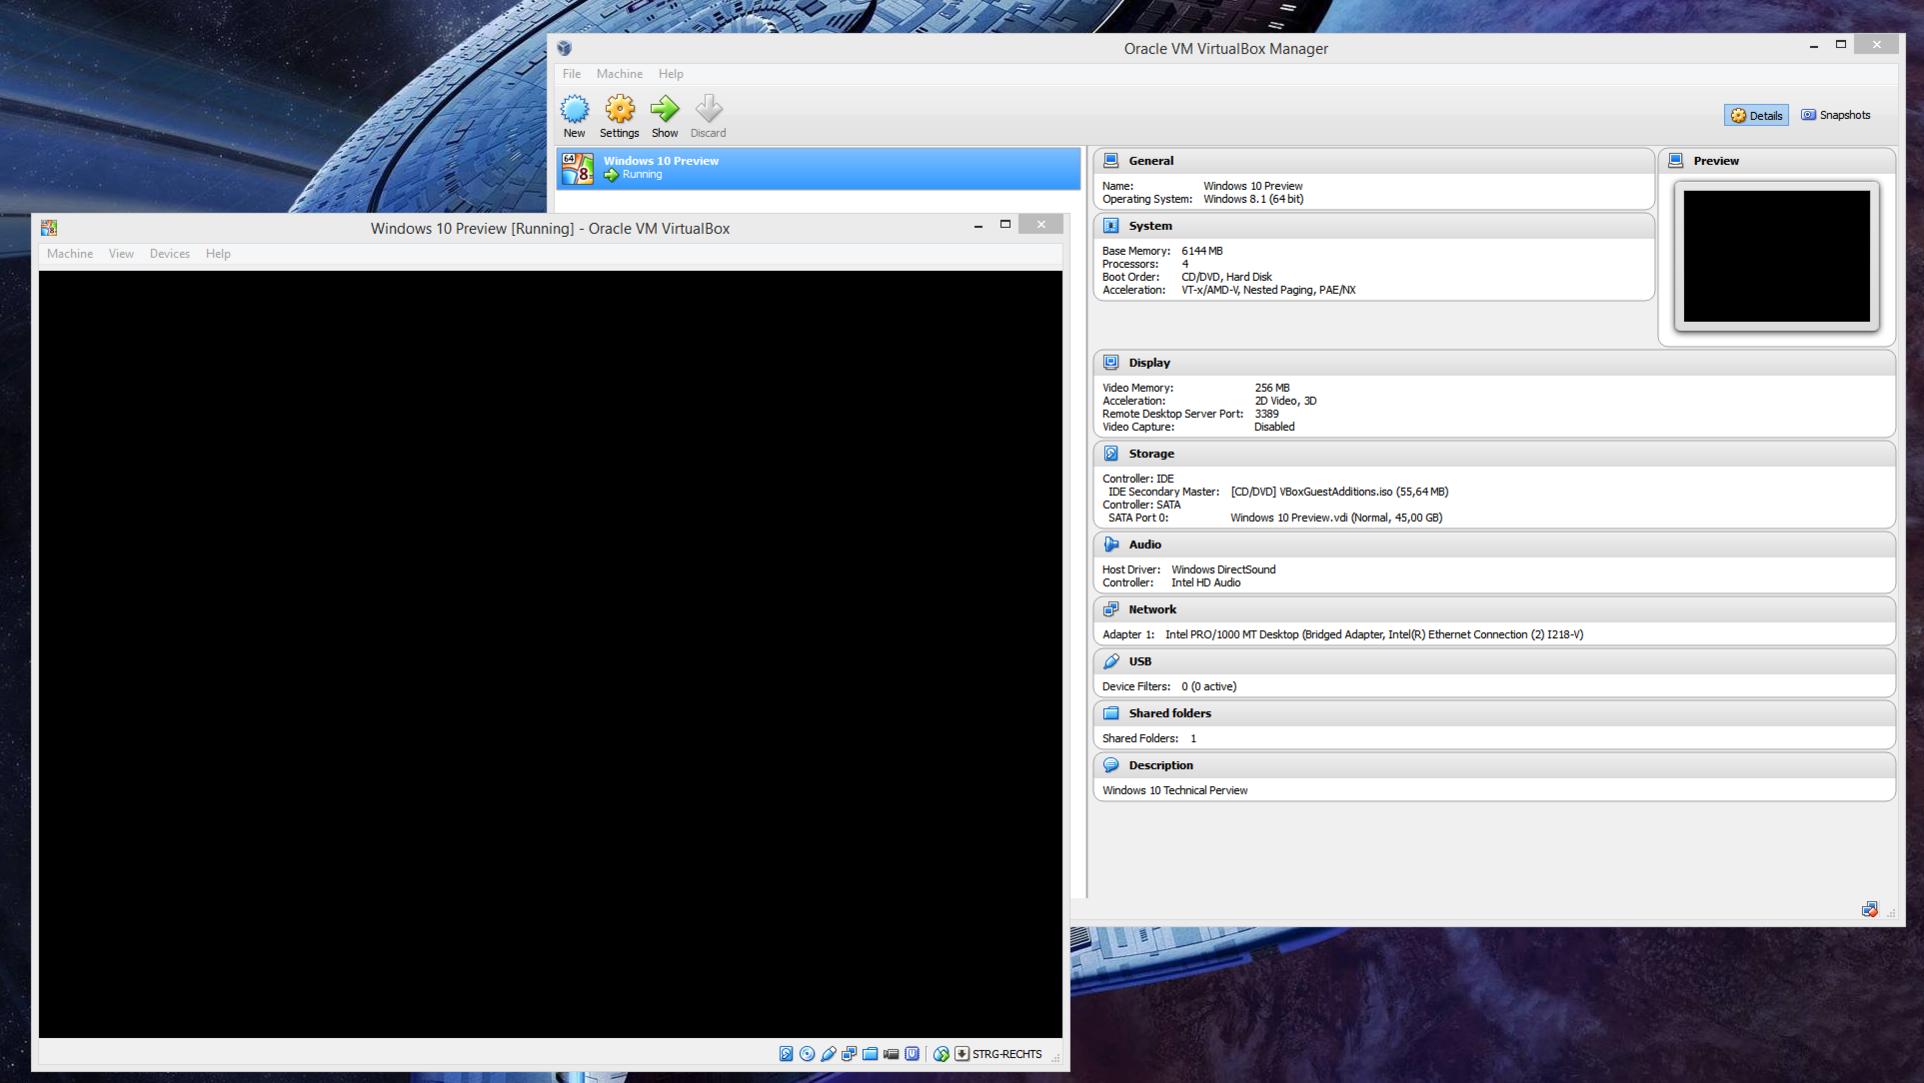Toggle the Details view button
1924x1083 pixels.
point(1756,115)
